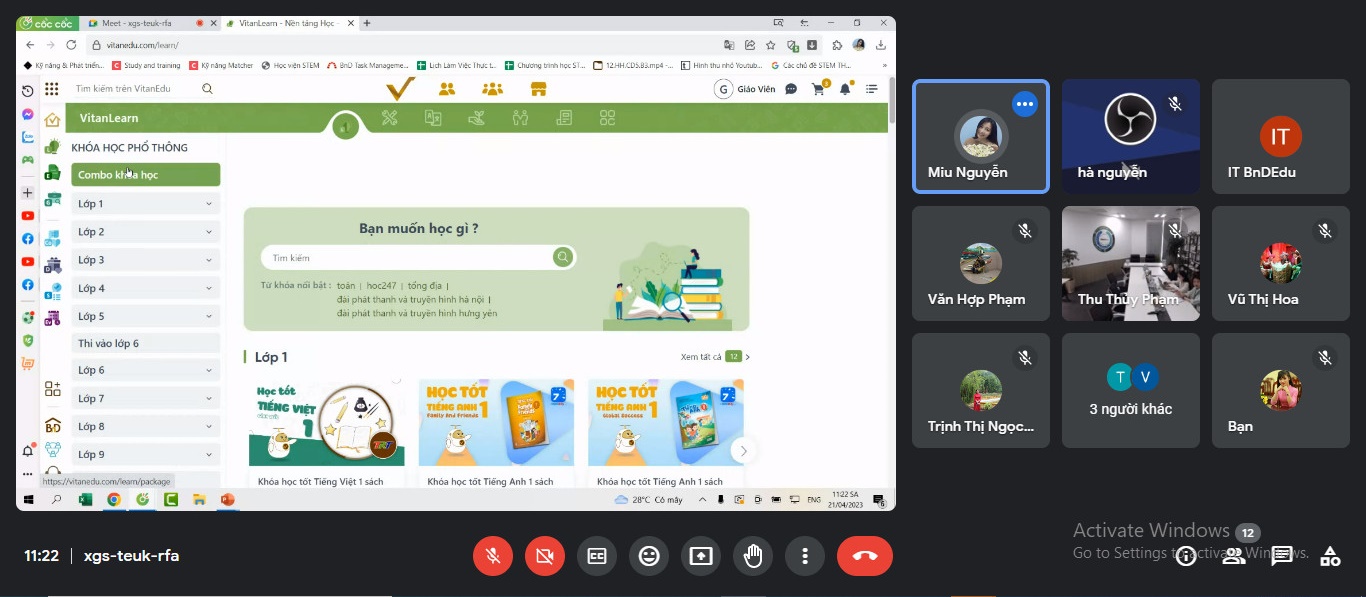Expand the Lớp 8 course list
Screen dimensions: 1366x597
(146, 426)
